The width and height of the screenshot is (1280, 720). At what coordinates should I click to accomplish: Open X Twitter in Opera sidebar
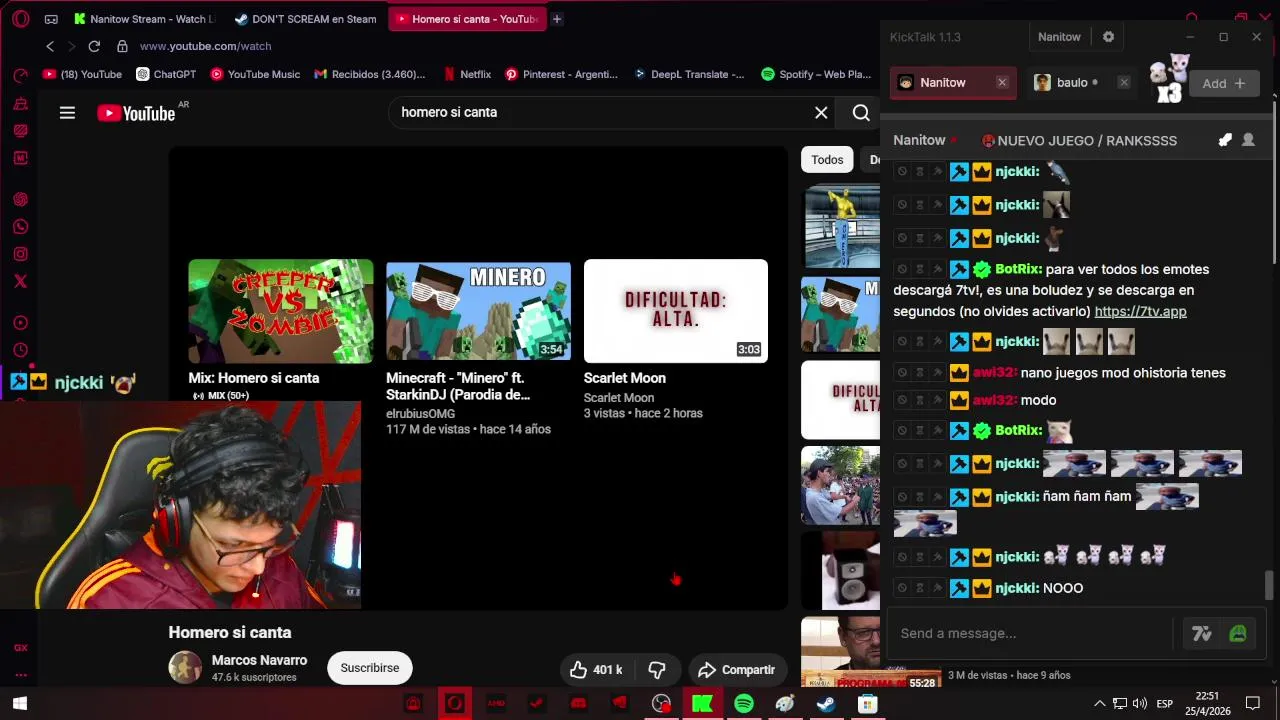tap(20, 282)
